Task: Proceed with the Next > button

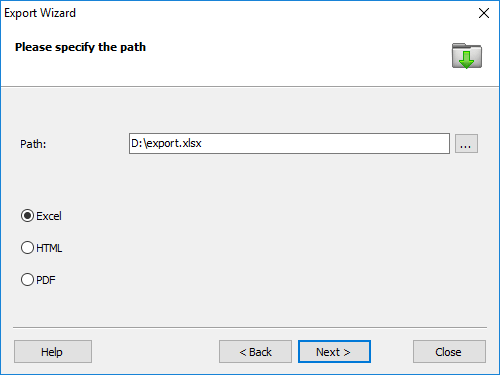Action: [334, 352]
